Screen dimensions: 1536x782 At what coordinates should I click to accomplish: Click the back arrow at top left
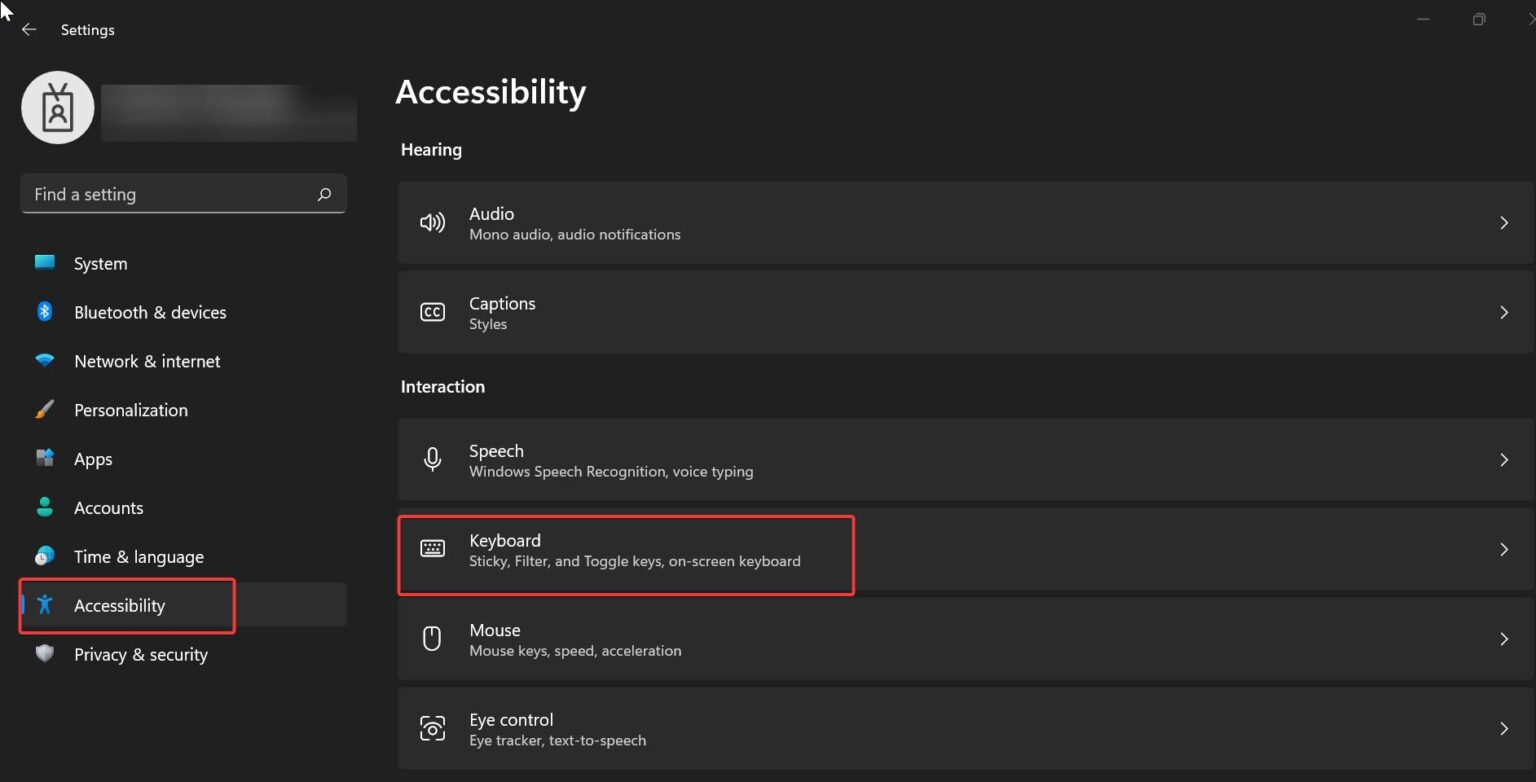(28, 29)
